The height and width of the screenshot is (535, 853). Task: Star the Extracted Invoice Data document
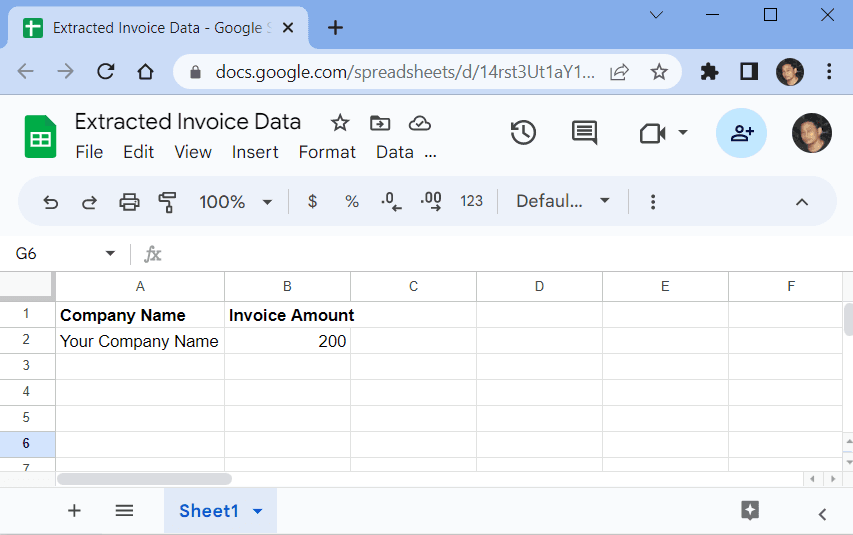click(x=340, y=123)
